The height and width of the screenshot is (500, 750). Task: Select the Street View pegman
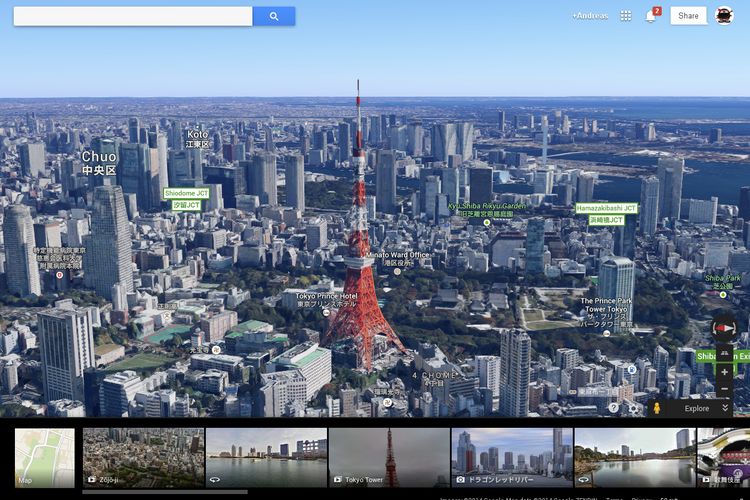(657, 408)
